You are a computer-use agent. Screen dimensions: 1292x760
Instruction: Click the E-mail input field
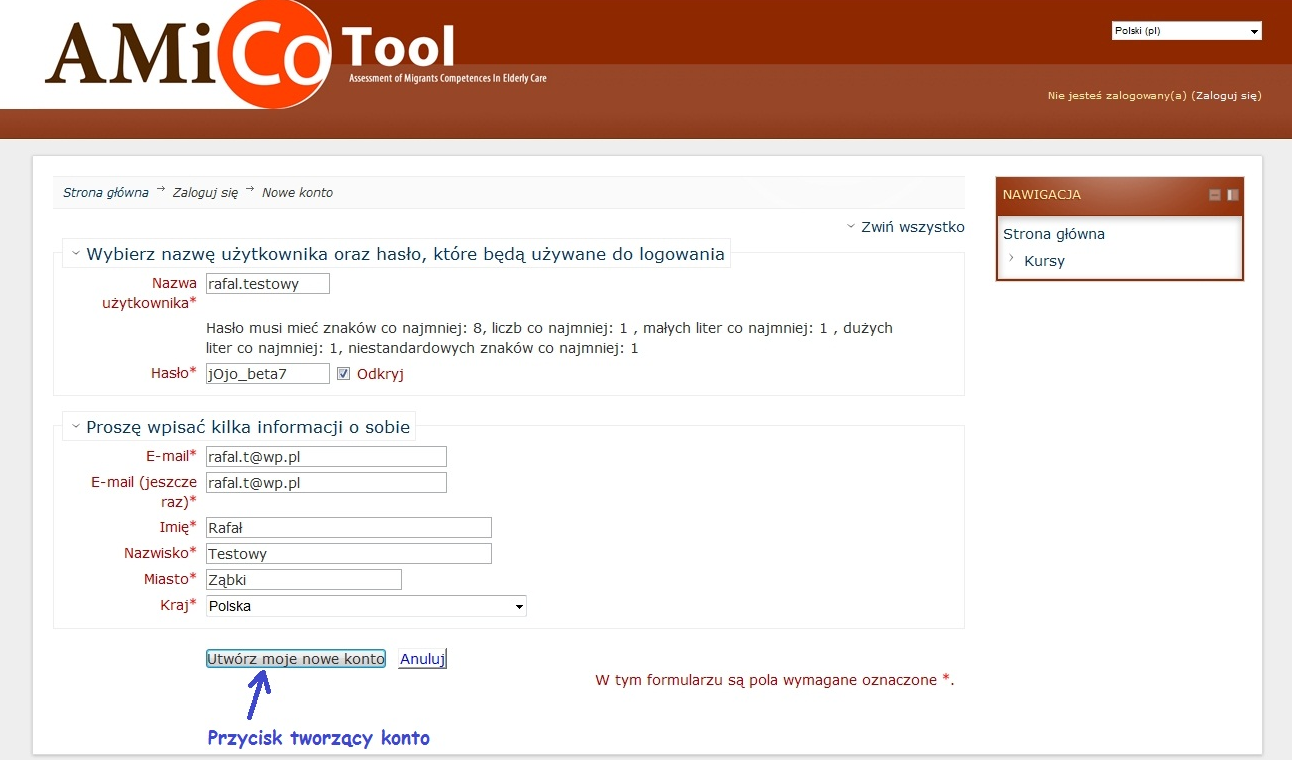pos(326,457)
